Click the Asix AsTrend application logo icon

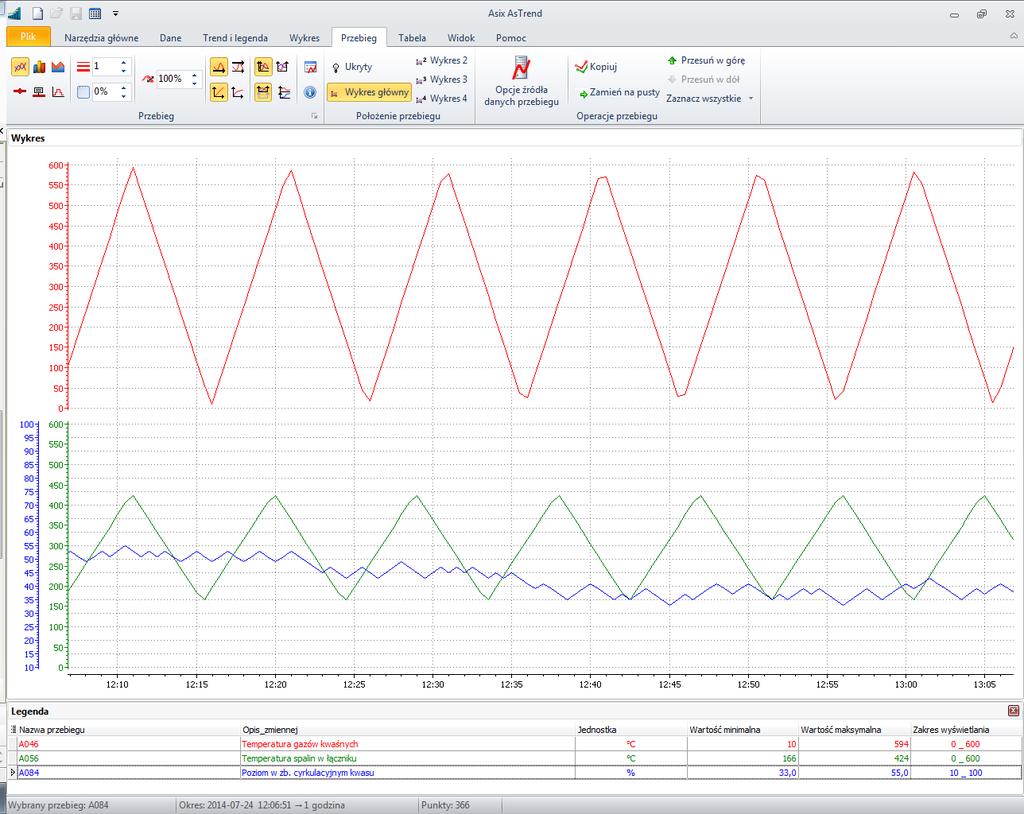(14, 13)
